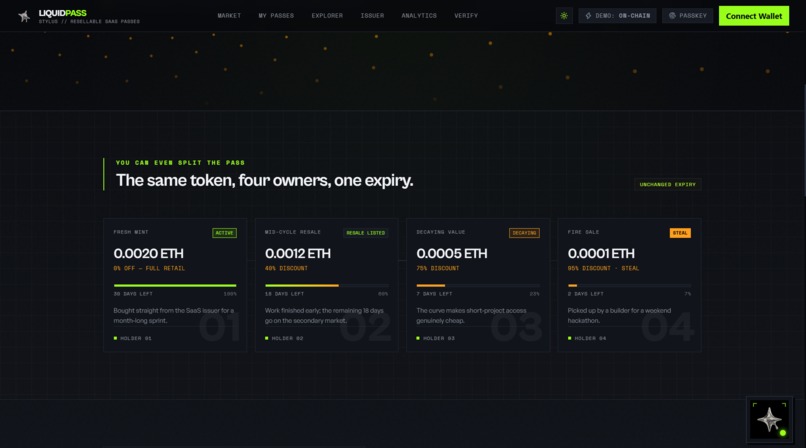
Task: Open the Issuer nav item
Action: coord(372,16)
